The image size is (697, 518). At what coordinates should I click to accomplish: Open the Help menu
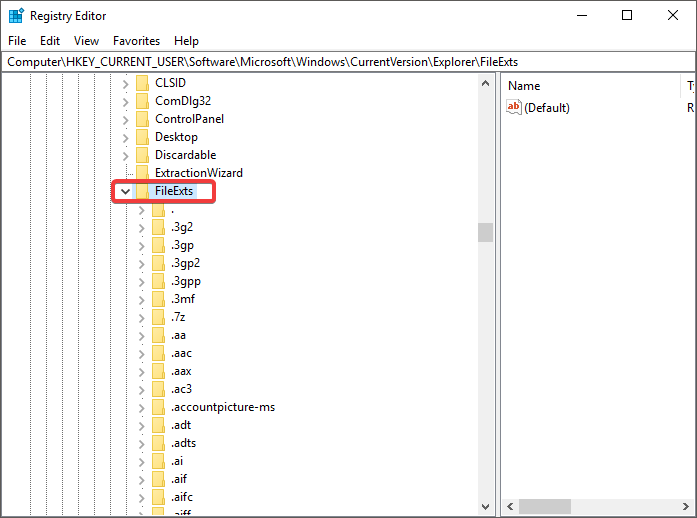coord(186,41)
